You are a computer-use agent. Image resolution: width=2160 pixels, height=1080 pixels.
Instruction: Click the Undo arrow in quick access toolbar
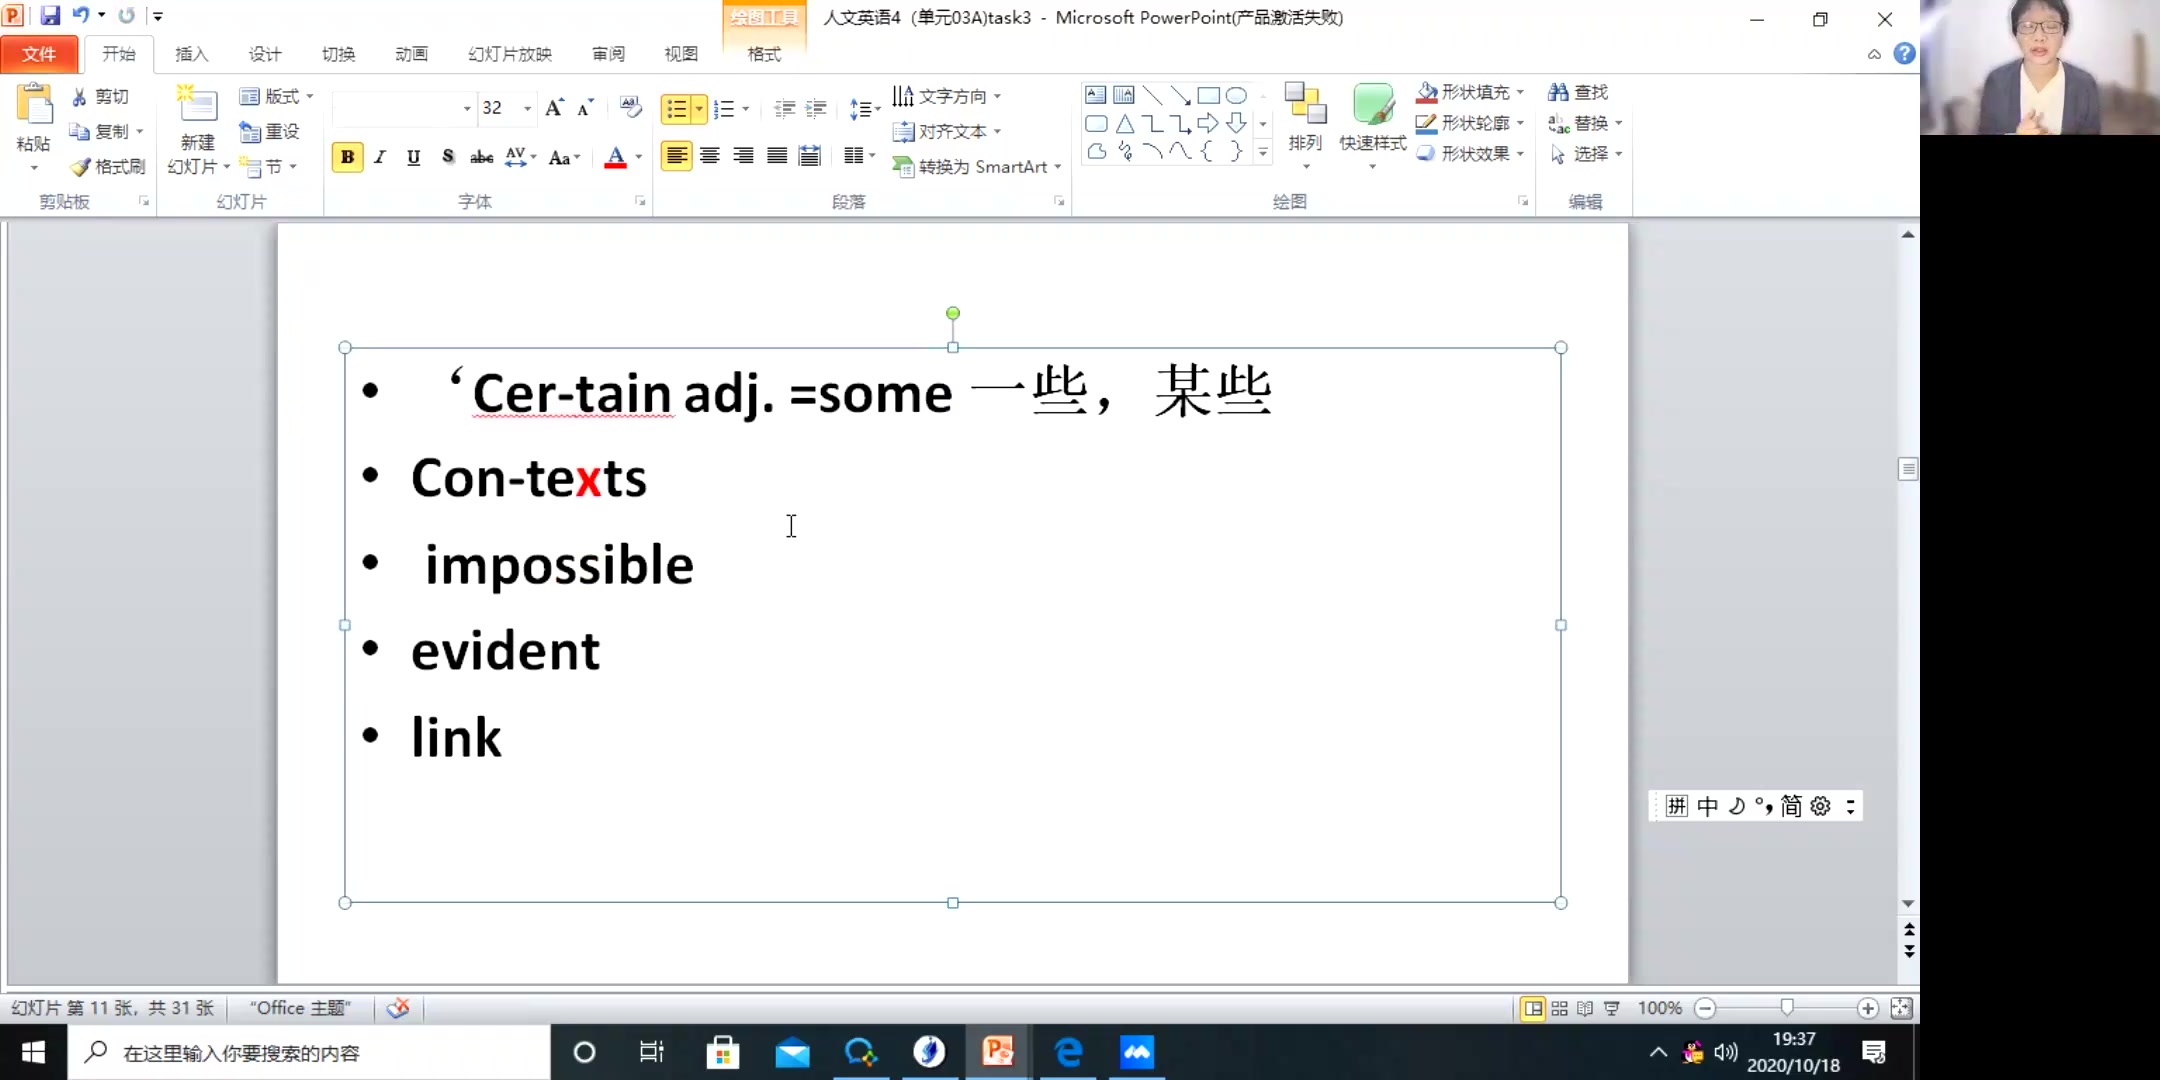[81, 15]
